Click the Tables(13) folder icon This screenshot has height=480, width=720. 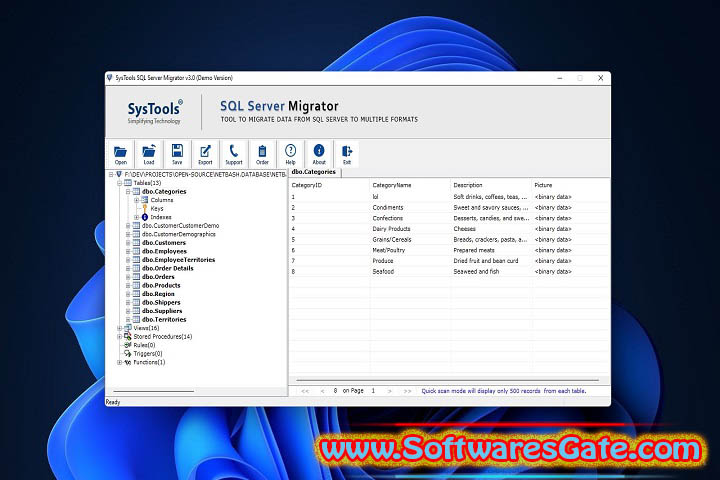[x=128, y=183]
